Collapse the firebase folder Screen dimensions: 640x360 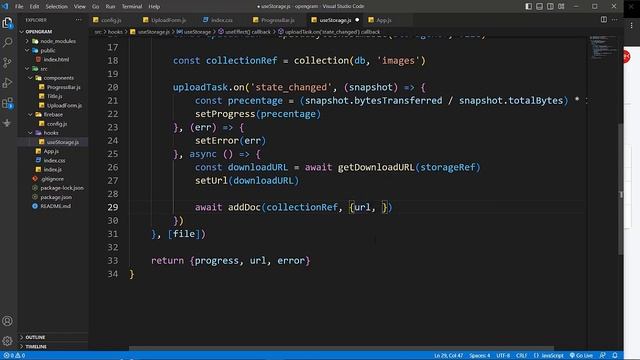[x=53, y=114]
